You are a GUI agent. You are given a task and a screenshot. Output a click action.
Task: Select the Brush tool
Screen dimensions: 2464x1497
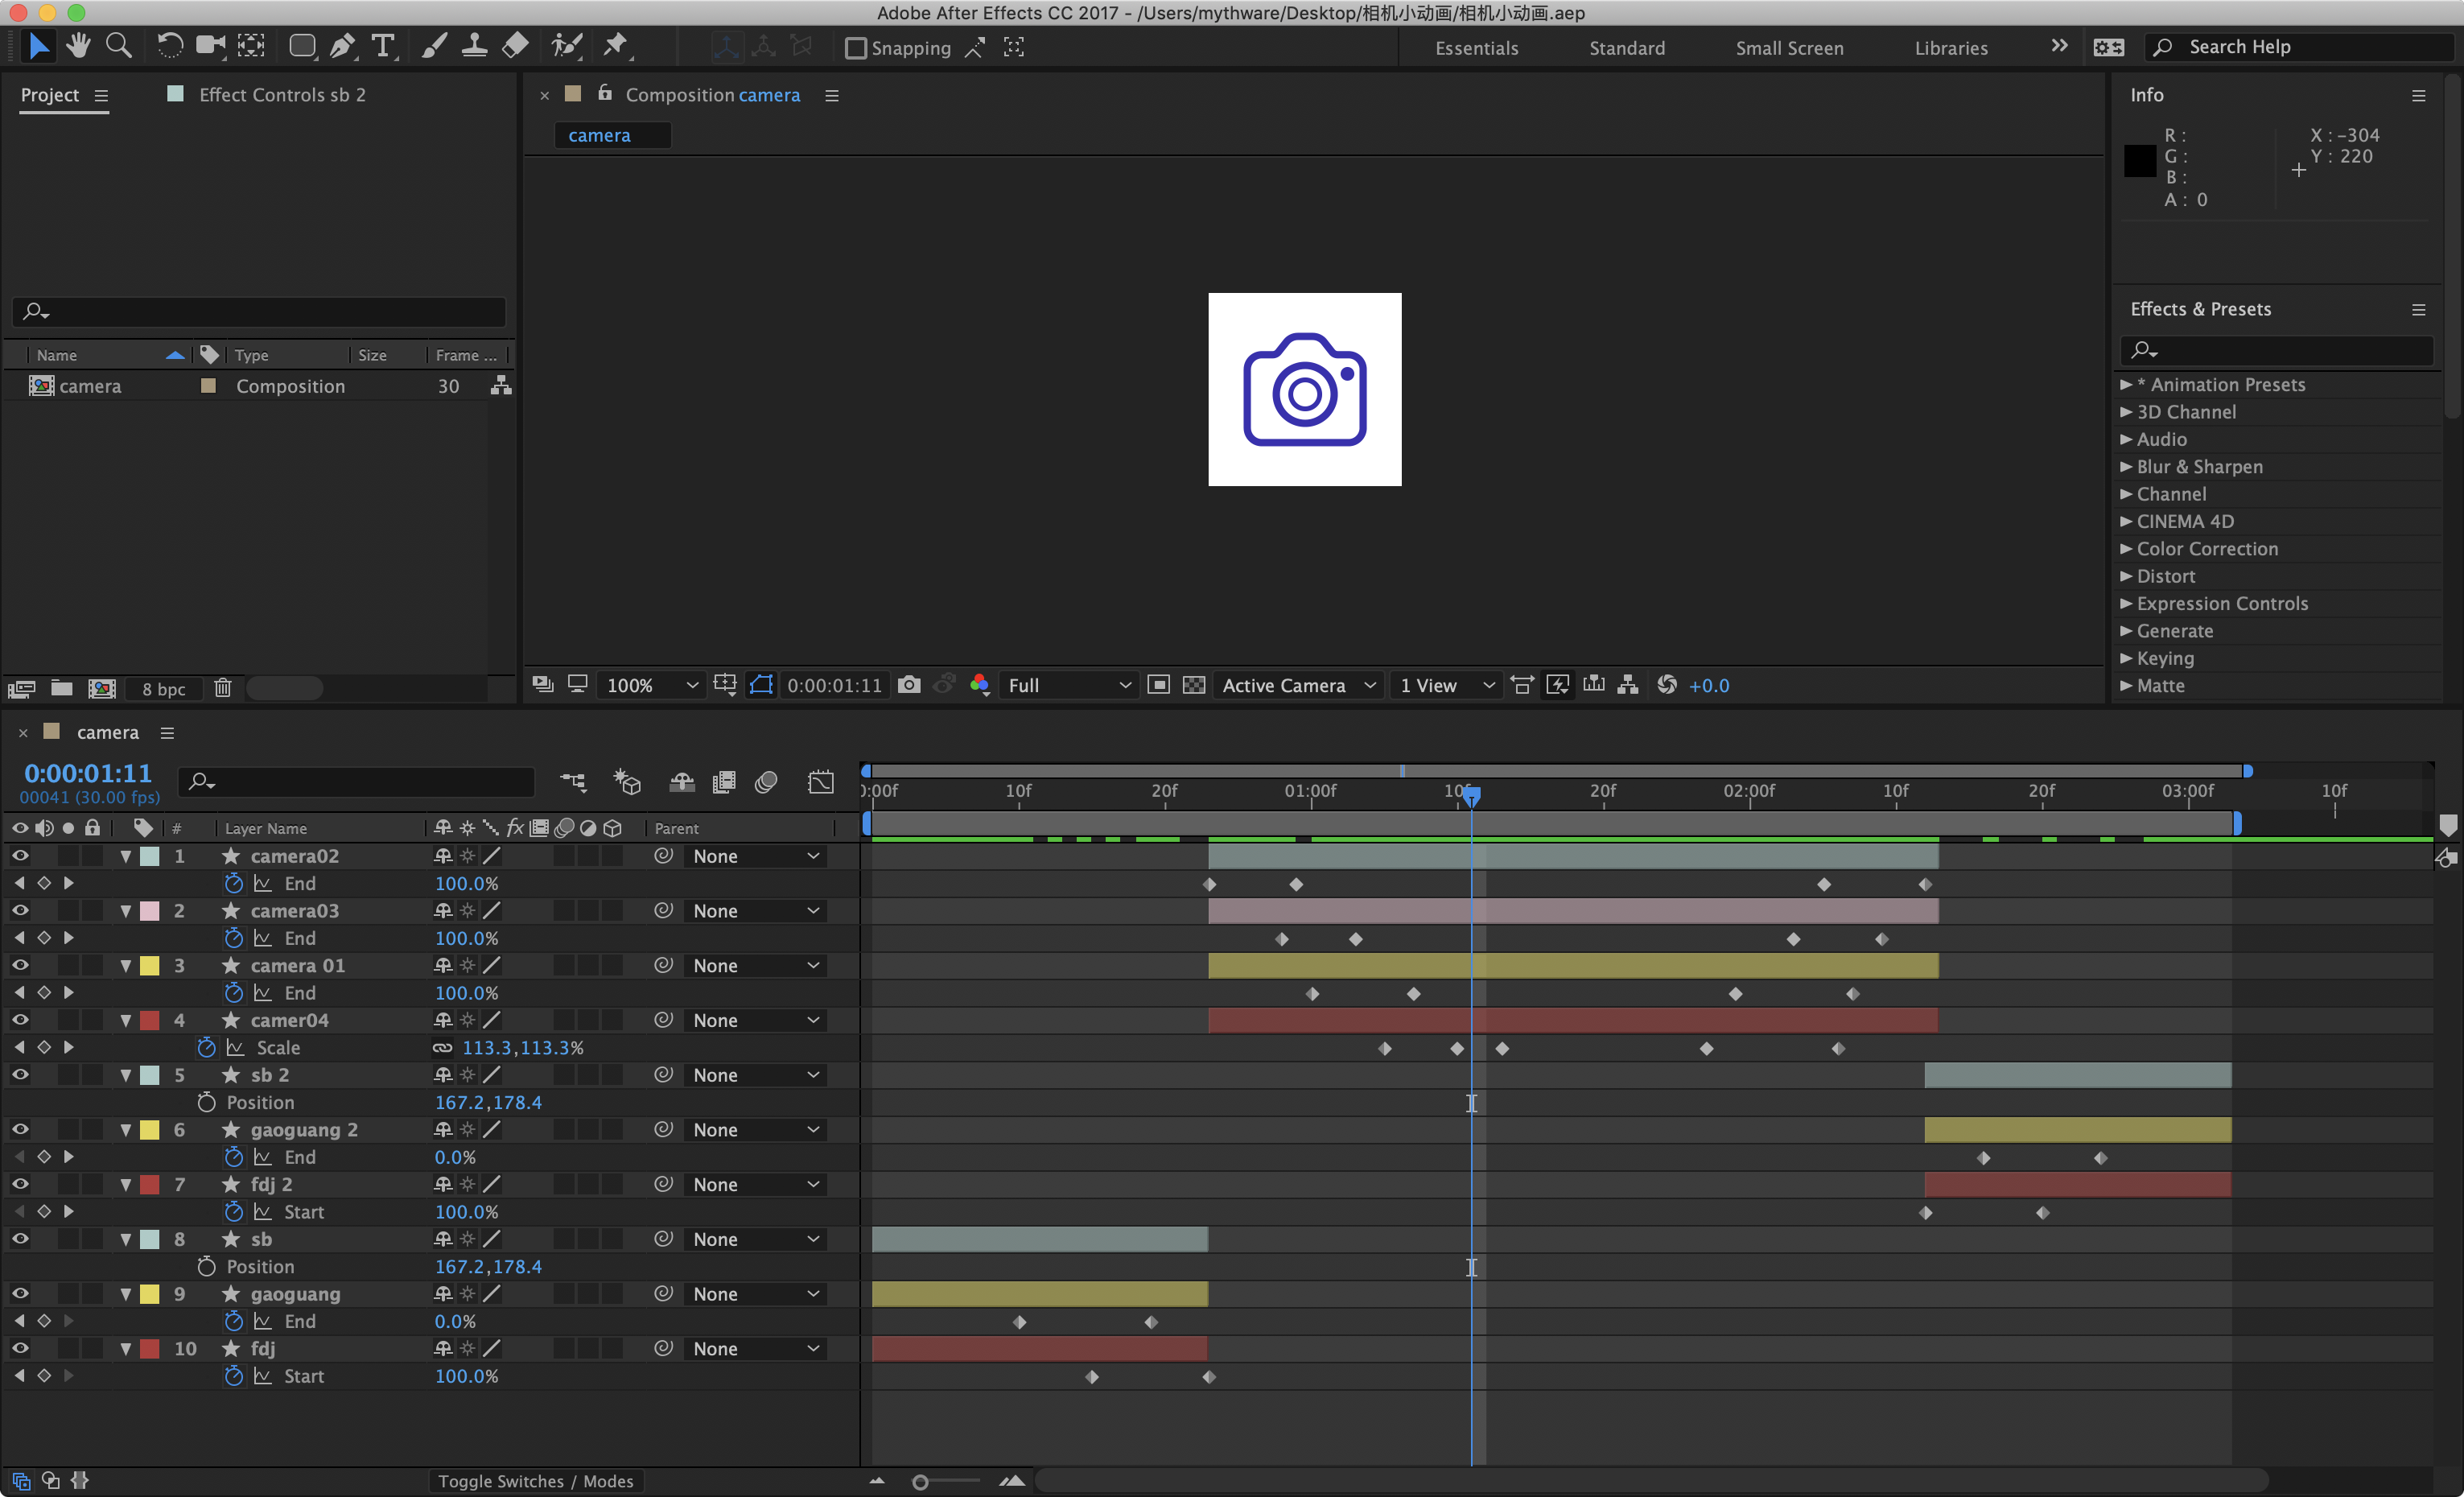tap(434, 46)
